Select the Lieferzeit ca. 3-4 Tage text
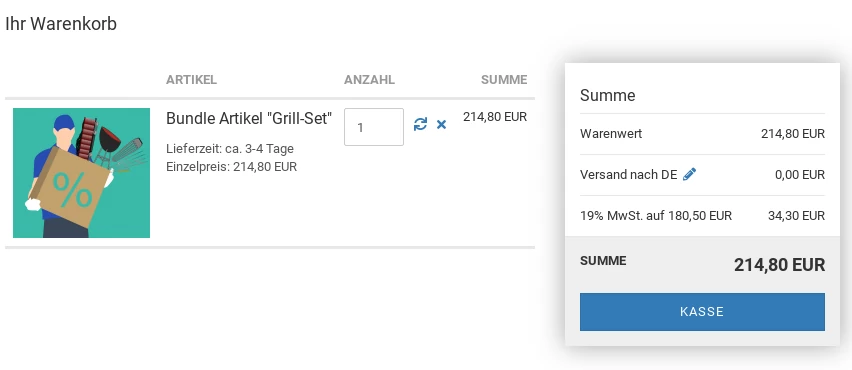Screen dimensions: 852x370 point(230,149)
